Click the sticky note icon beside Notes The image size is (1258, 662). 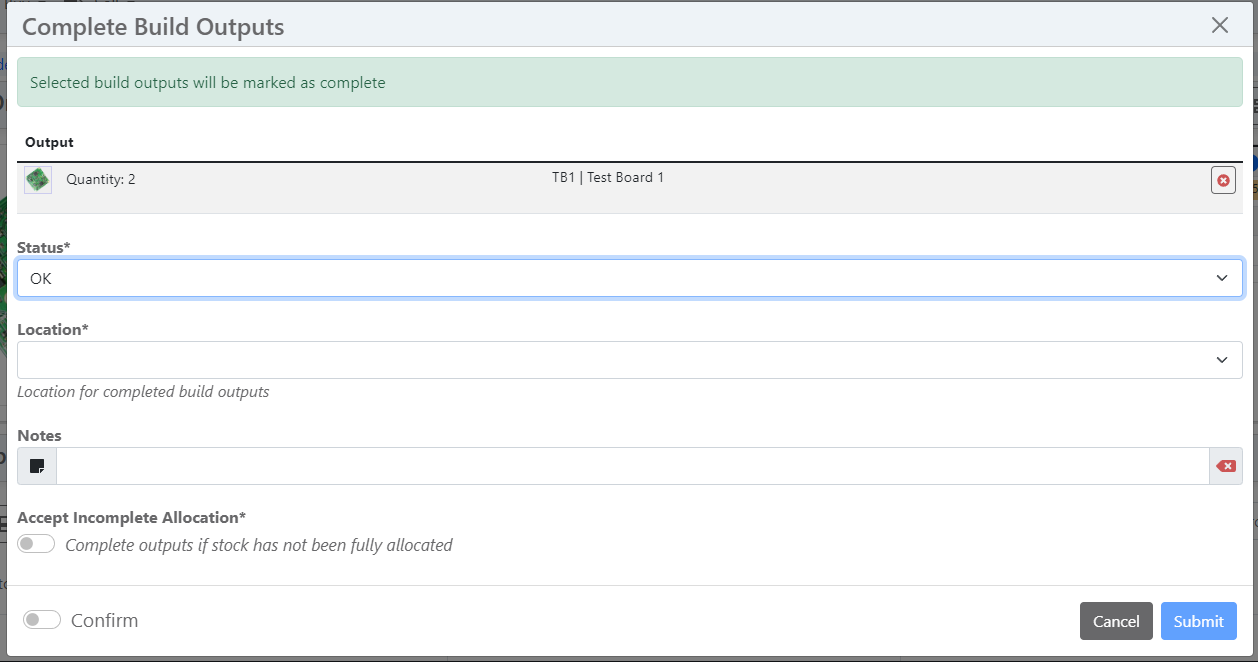37,466
